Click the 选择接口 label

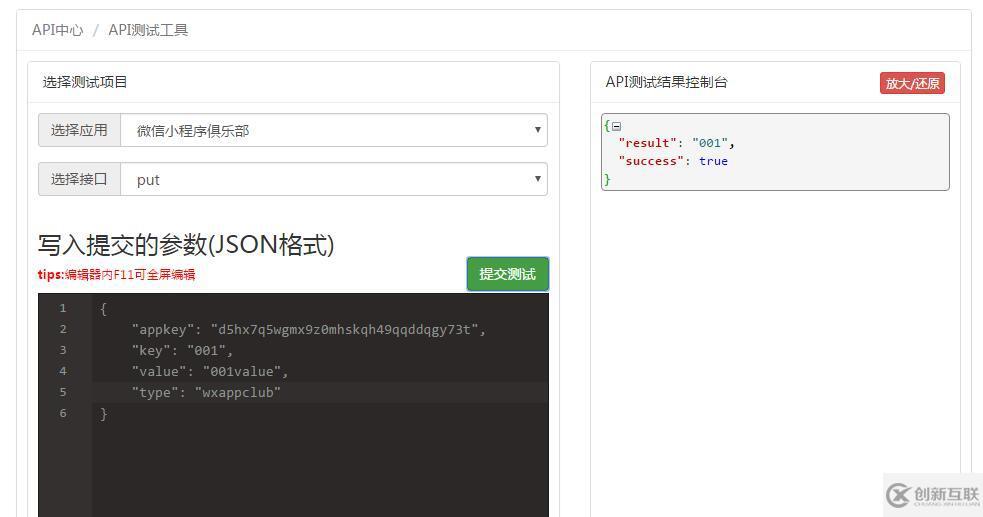(79, 179)
